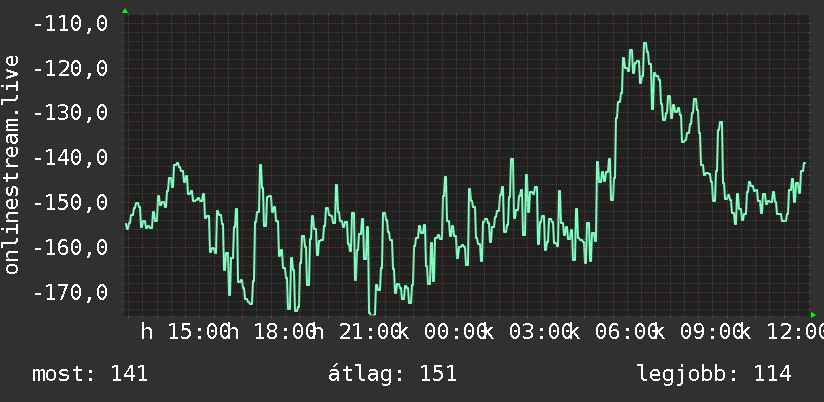Click the y-axis label -120,0
The width and height of the screenshot is (824, 402).
point(70,69)
